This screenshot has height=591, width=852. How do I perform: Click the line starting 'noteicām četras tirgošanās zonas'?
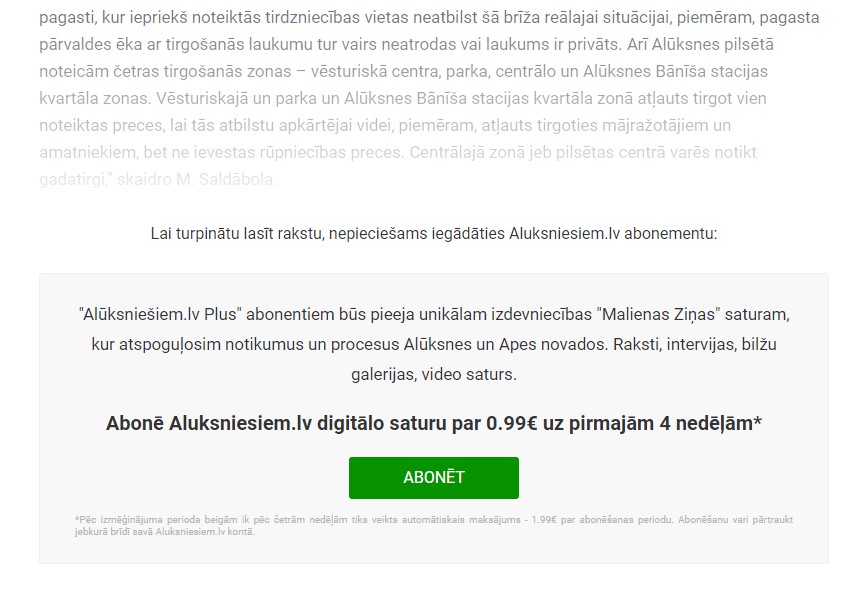403,71
